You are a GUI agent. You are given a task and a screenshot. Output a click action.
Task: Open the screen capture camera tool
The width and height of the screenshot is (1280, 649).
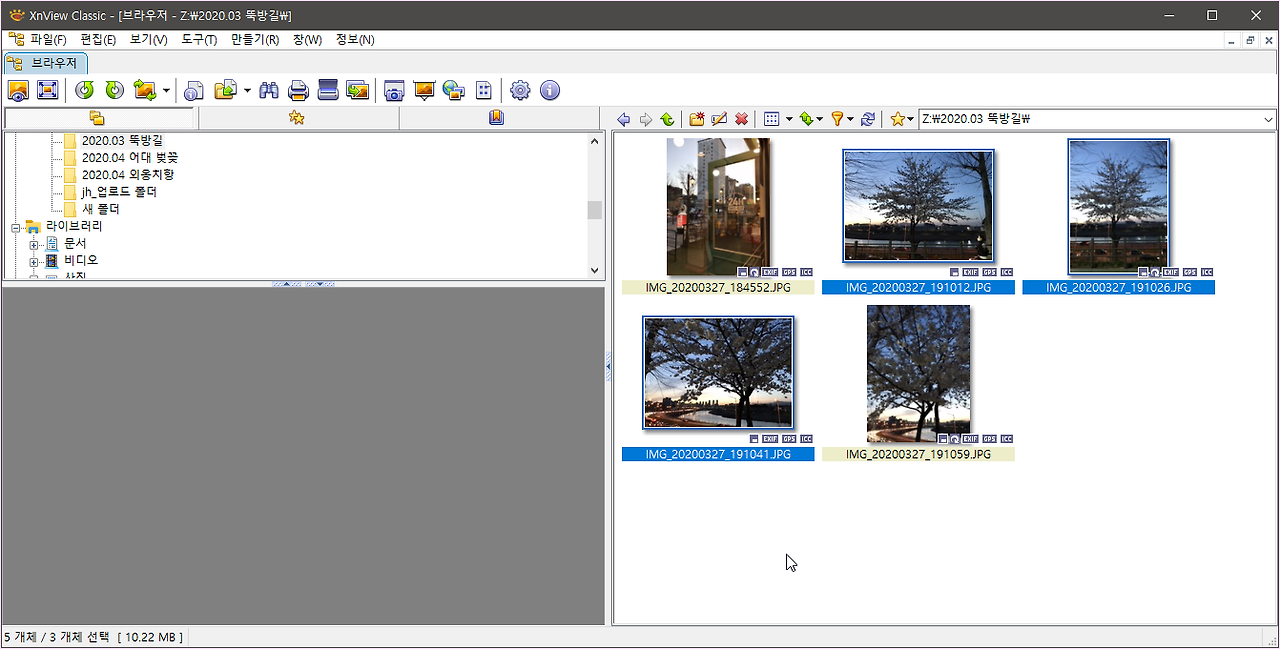pos(394,90)
